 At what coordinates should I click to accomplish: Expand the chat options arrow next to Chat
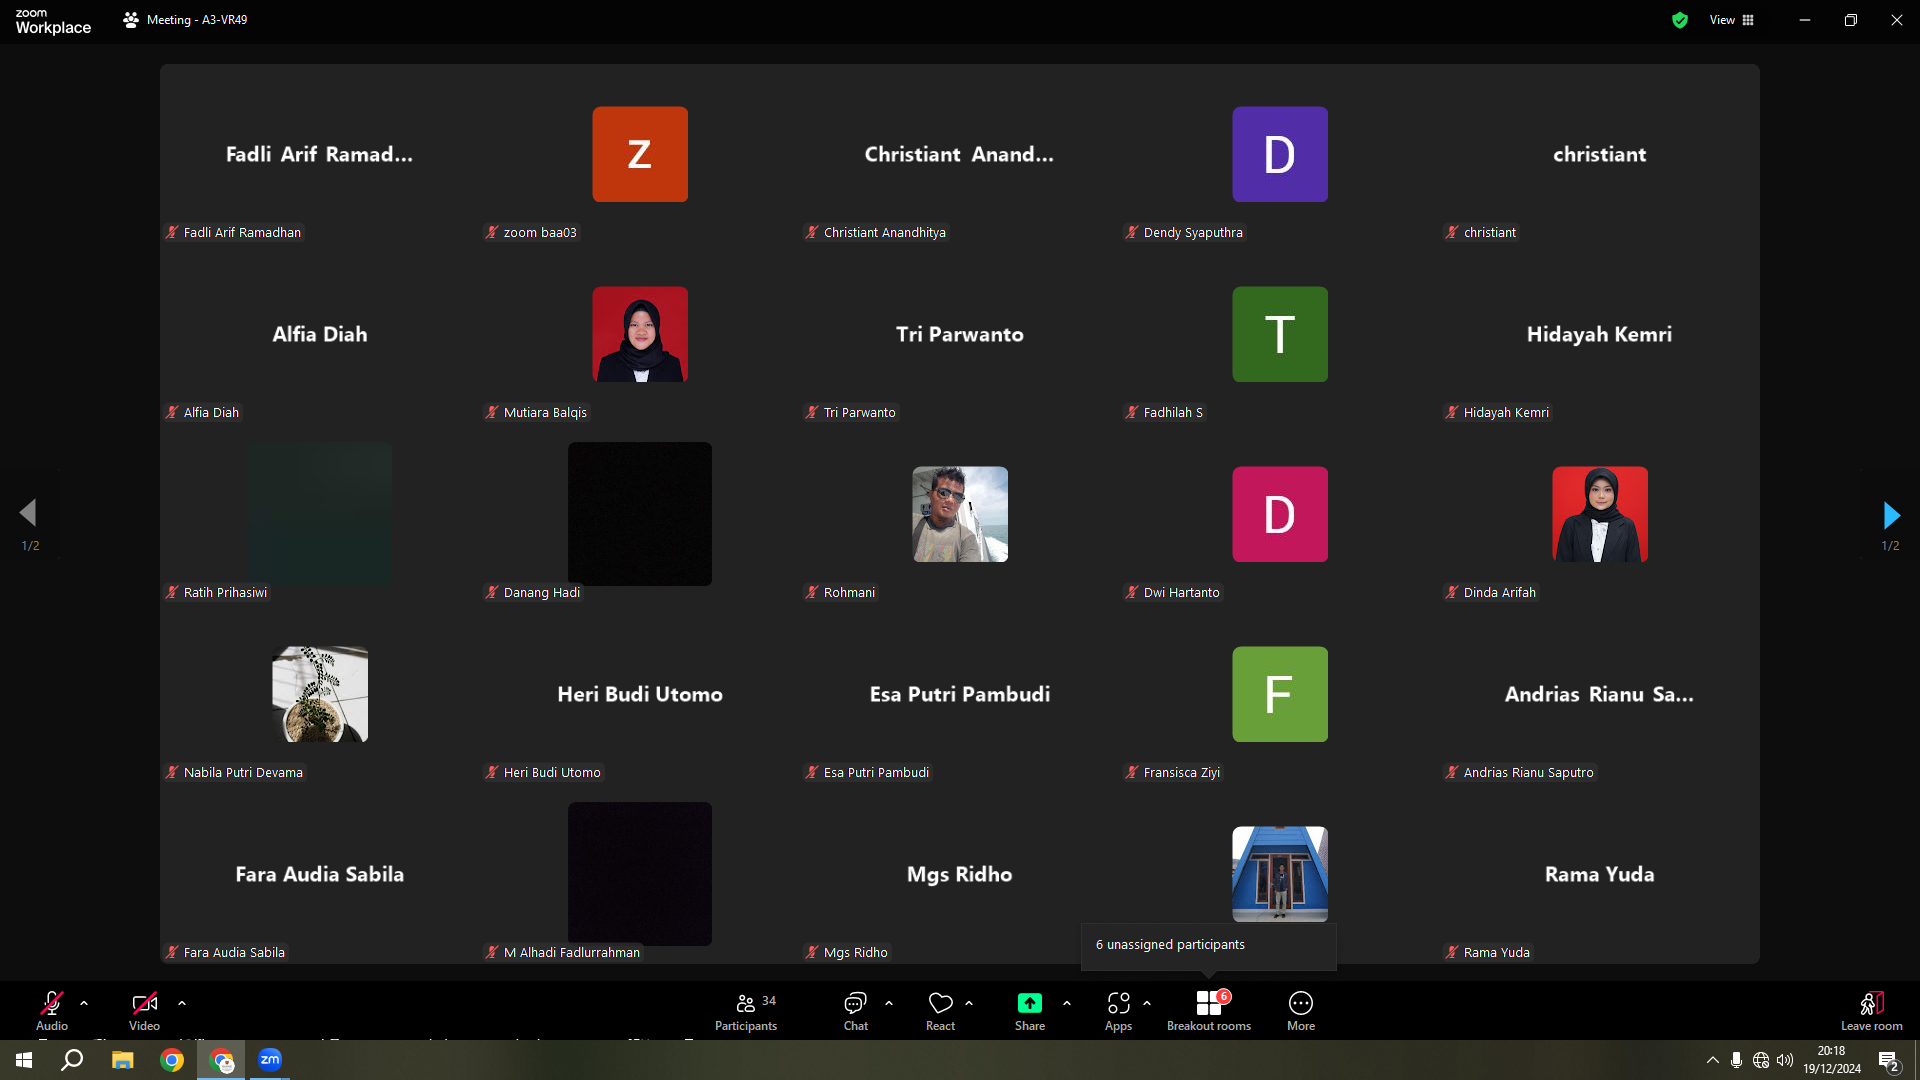point(889,1003)
